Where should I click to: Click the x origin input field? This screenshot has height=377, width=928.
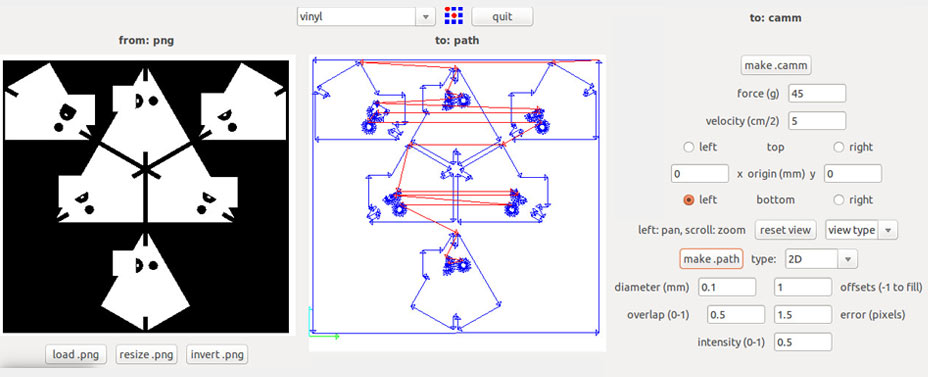(x=700, y=174)
